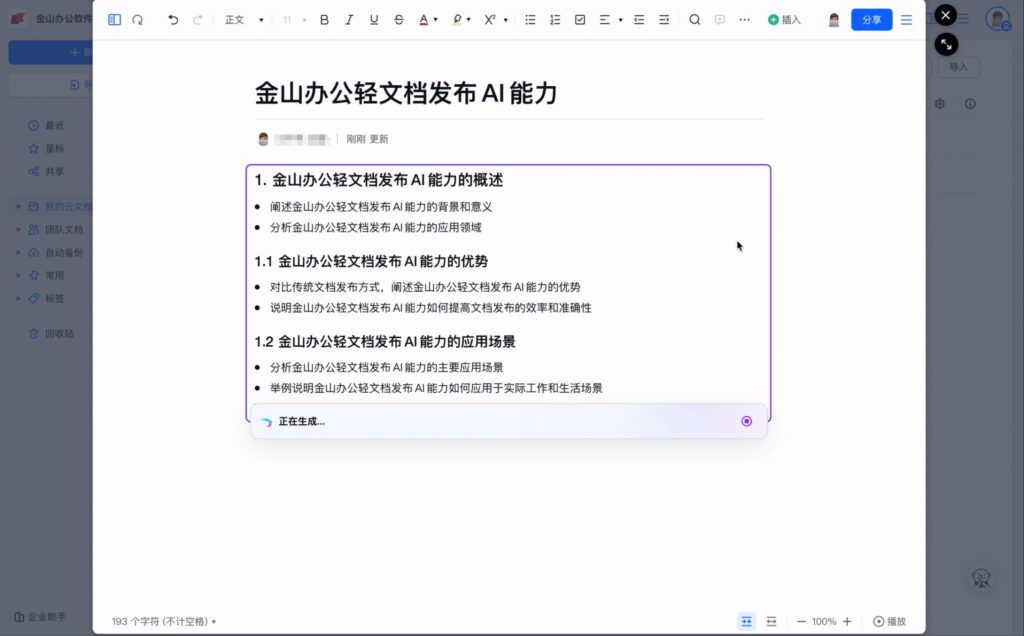Screen dimensions: 1024x636
Task: Click the 100% zoom level
Action: 824,621
